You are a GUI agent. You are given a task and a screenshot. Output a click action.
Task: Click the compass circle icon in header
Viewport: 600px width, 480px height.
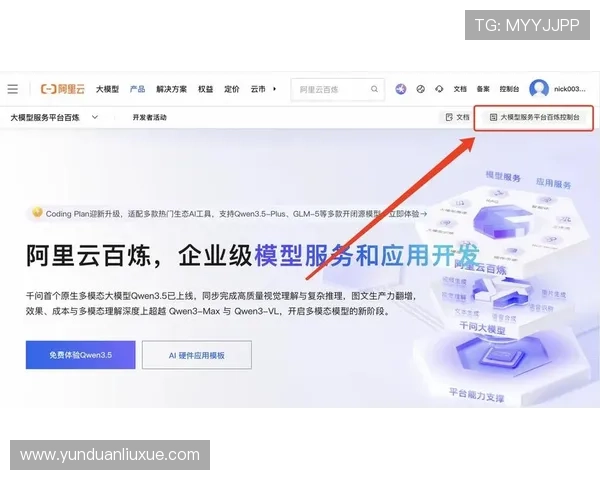point(421,89)
